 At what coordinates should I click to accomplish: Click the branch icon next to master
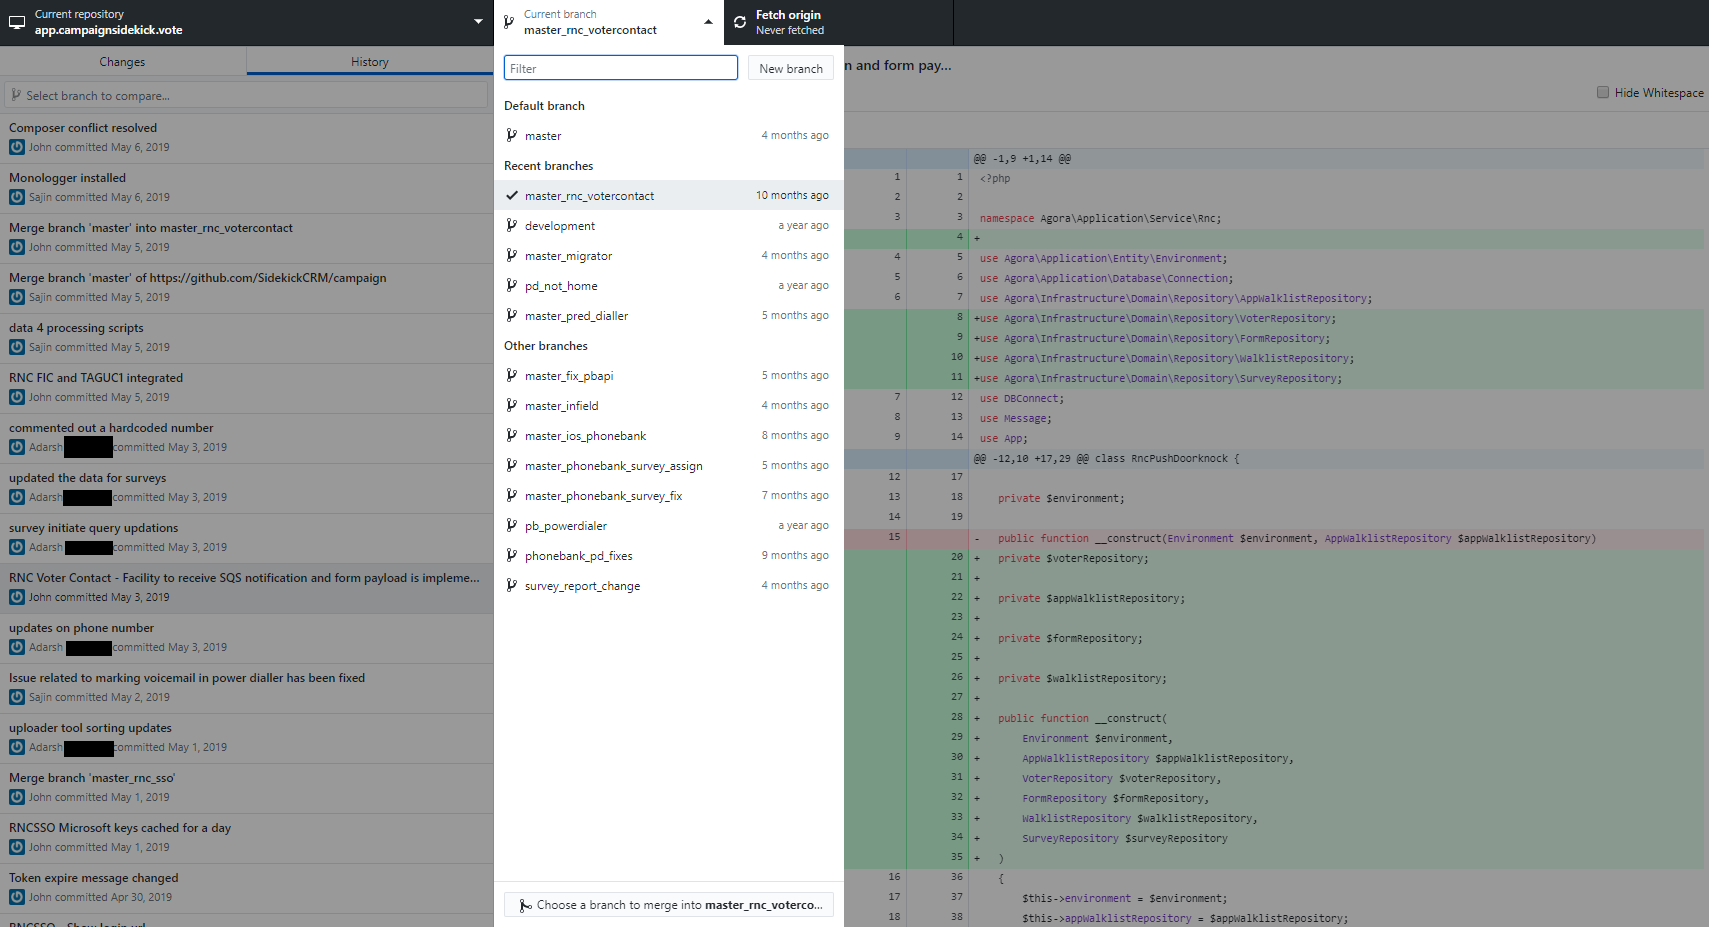(x=512, y=136)
